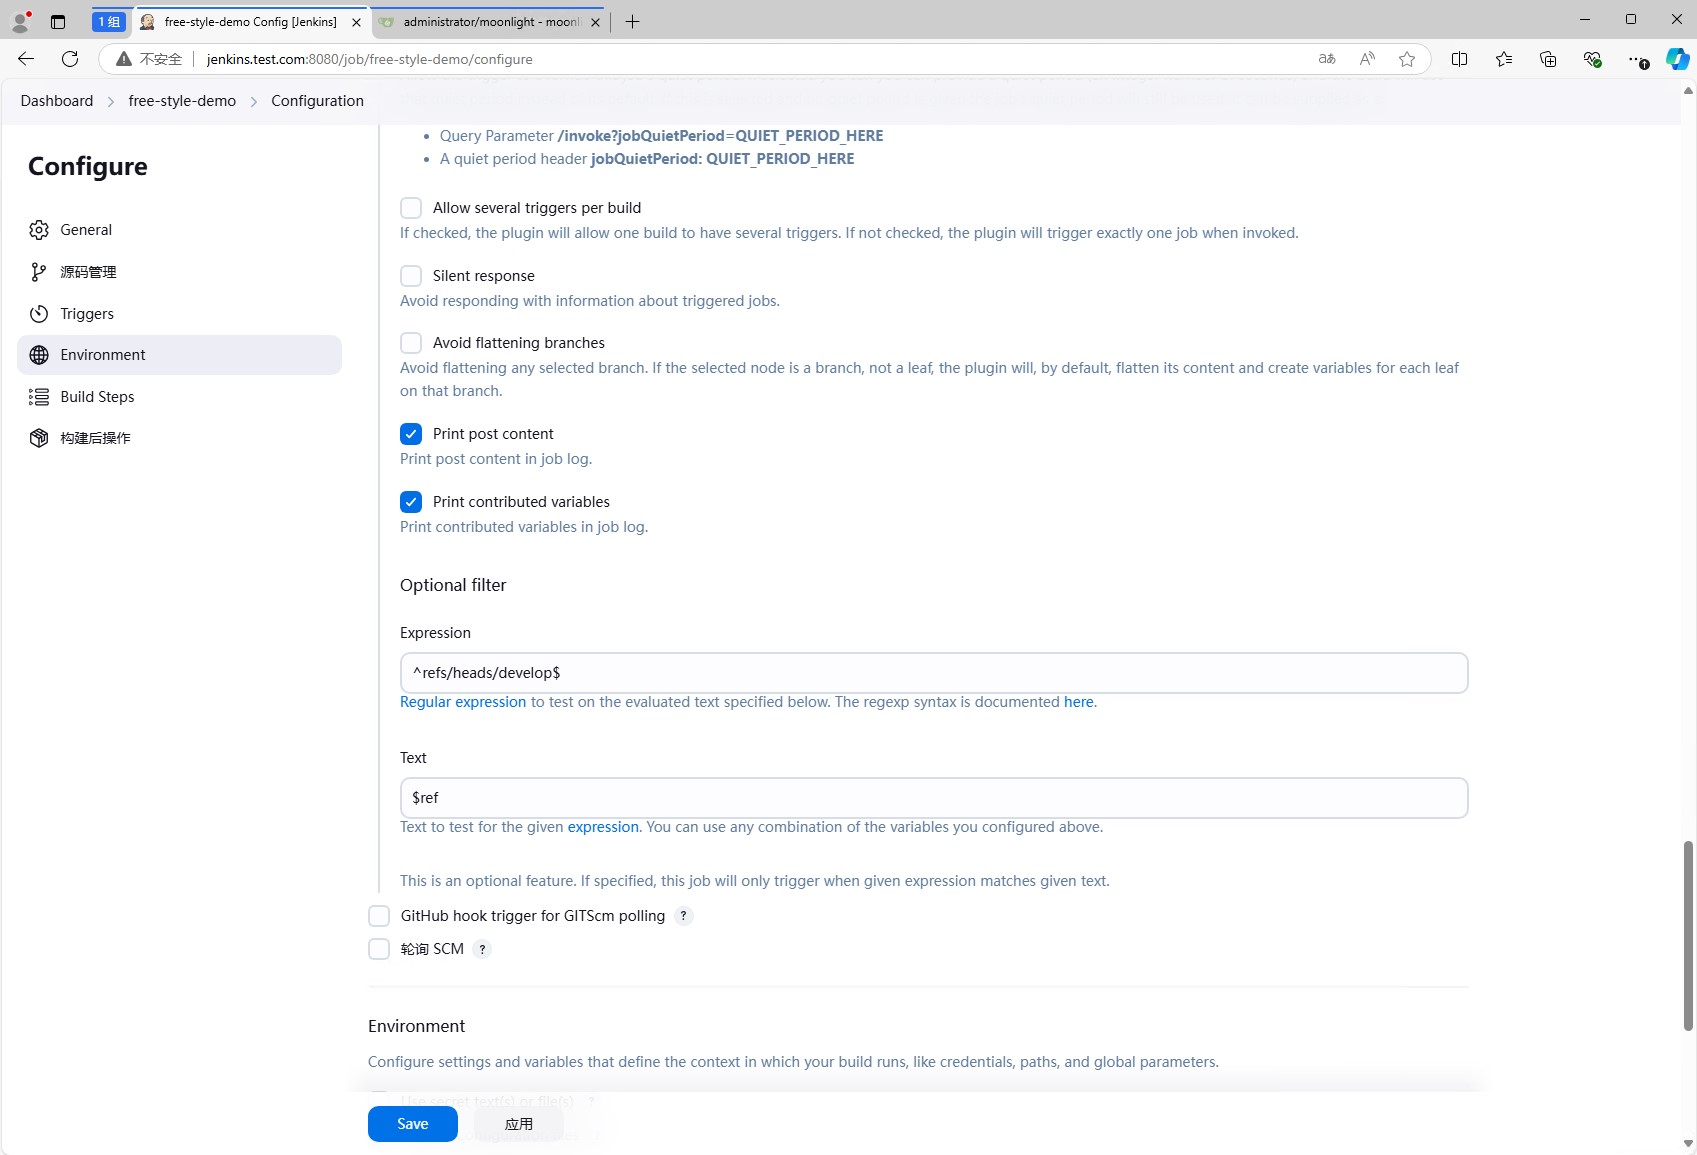Click the scrollbar down arrow
Screen dimensions: 1697x1155
pyautogui.click(x=1688, y=1143)
